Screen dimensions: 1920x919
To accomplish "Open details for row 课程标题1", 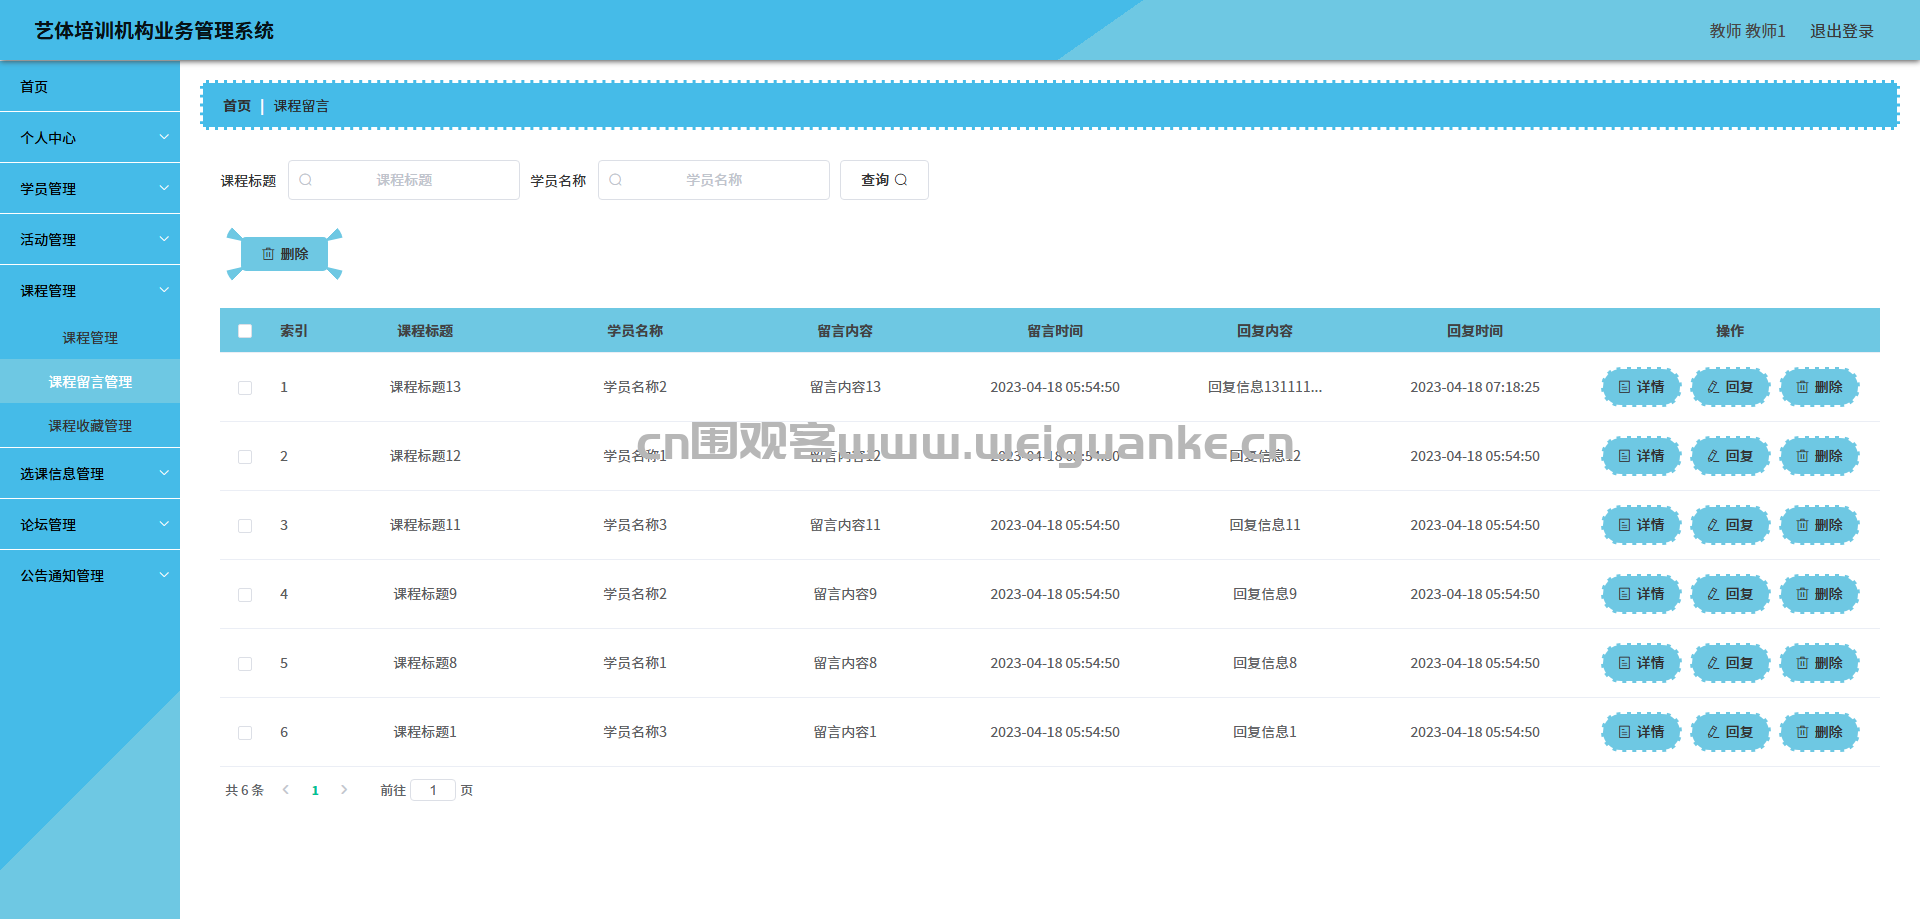I will click(x=1641, y=732).
